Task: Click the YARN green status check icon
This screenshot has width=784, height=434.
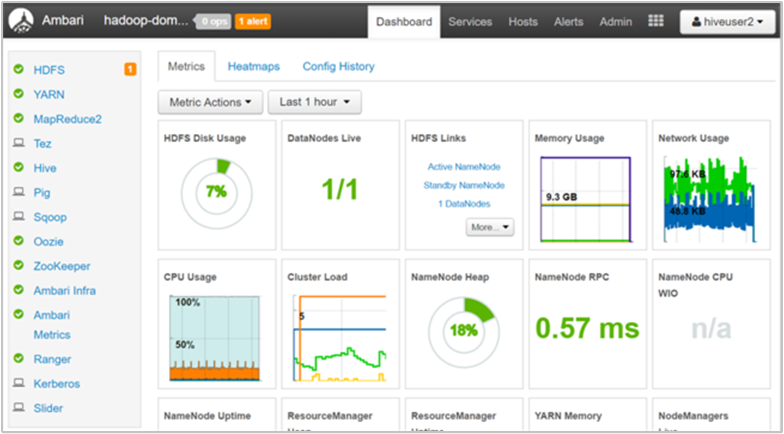Action: (x=19, y=94)
